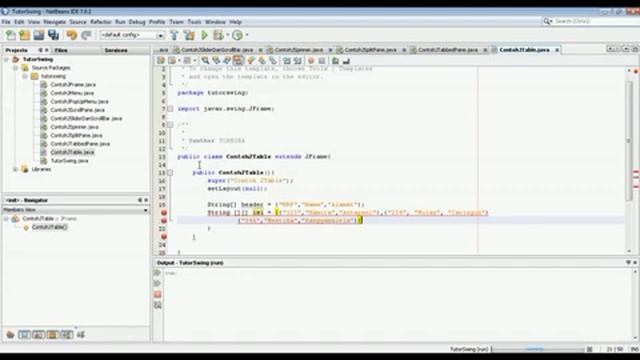Screen dimensions: 640x360
Task: Click the Open Project toolbar icon
Action: click(39, 35)
